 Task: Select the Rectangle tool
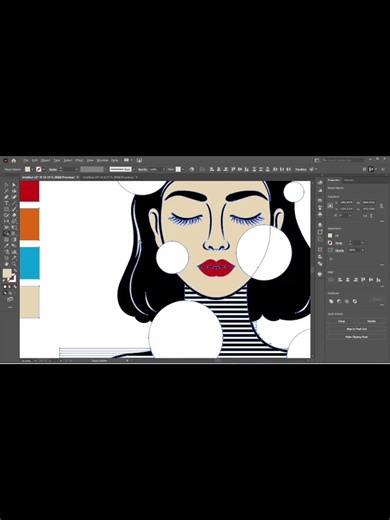[x=6, y=209]
